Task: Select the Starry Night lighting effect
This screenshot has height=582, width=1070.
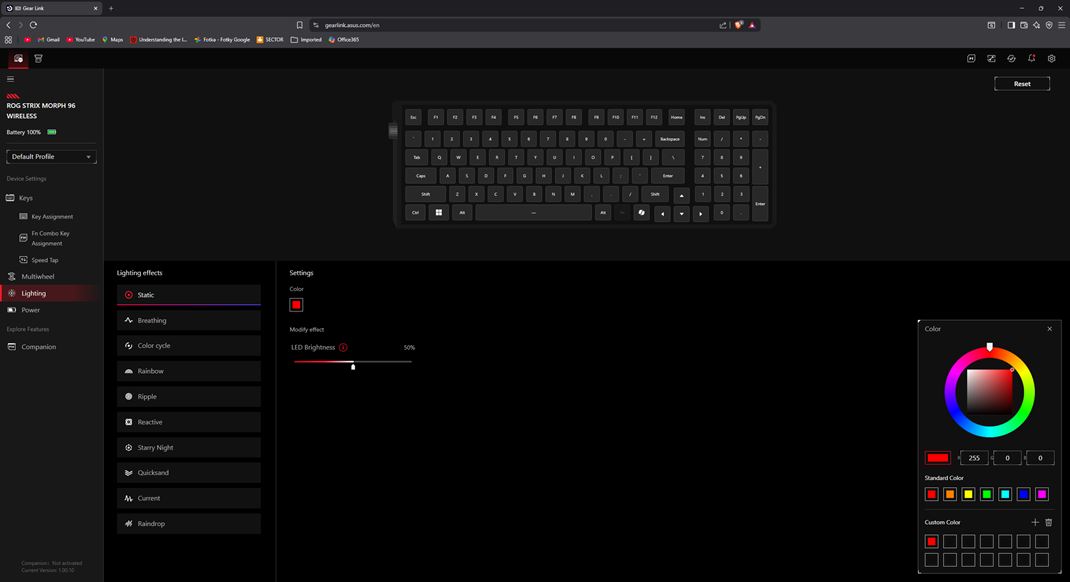Action: coord(188,448)
